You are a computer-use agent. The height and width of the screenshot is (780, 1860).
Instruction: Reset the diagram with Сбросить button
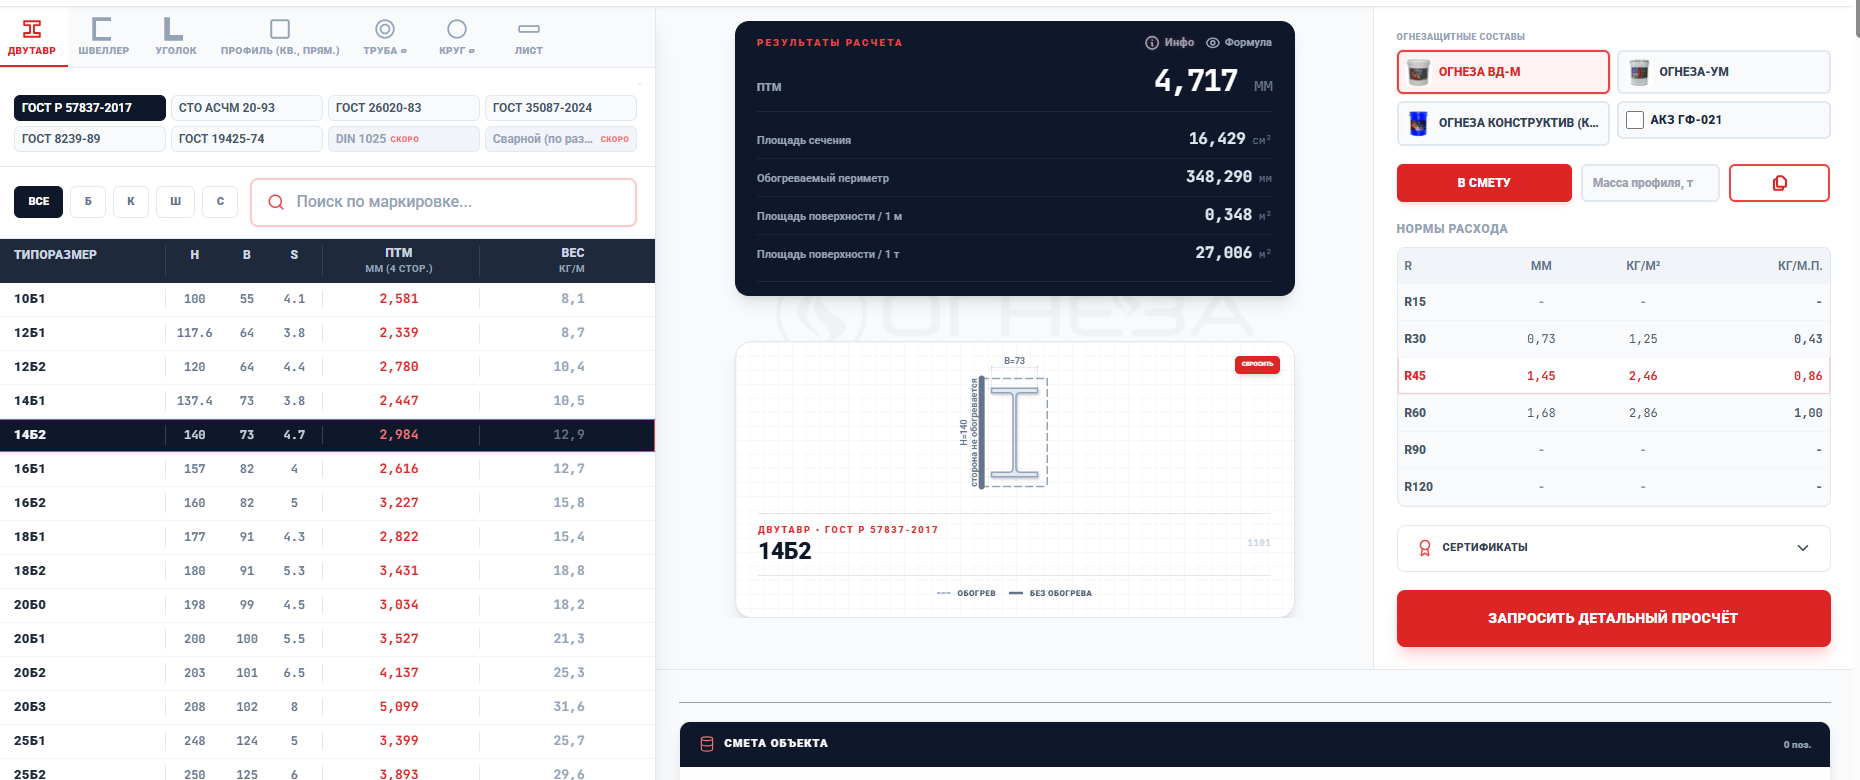[x=1257, y=364]
